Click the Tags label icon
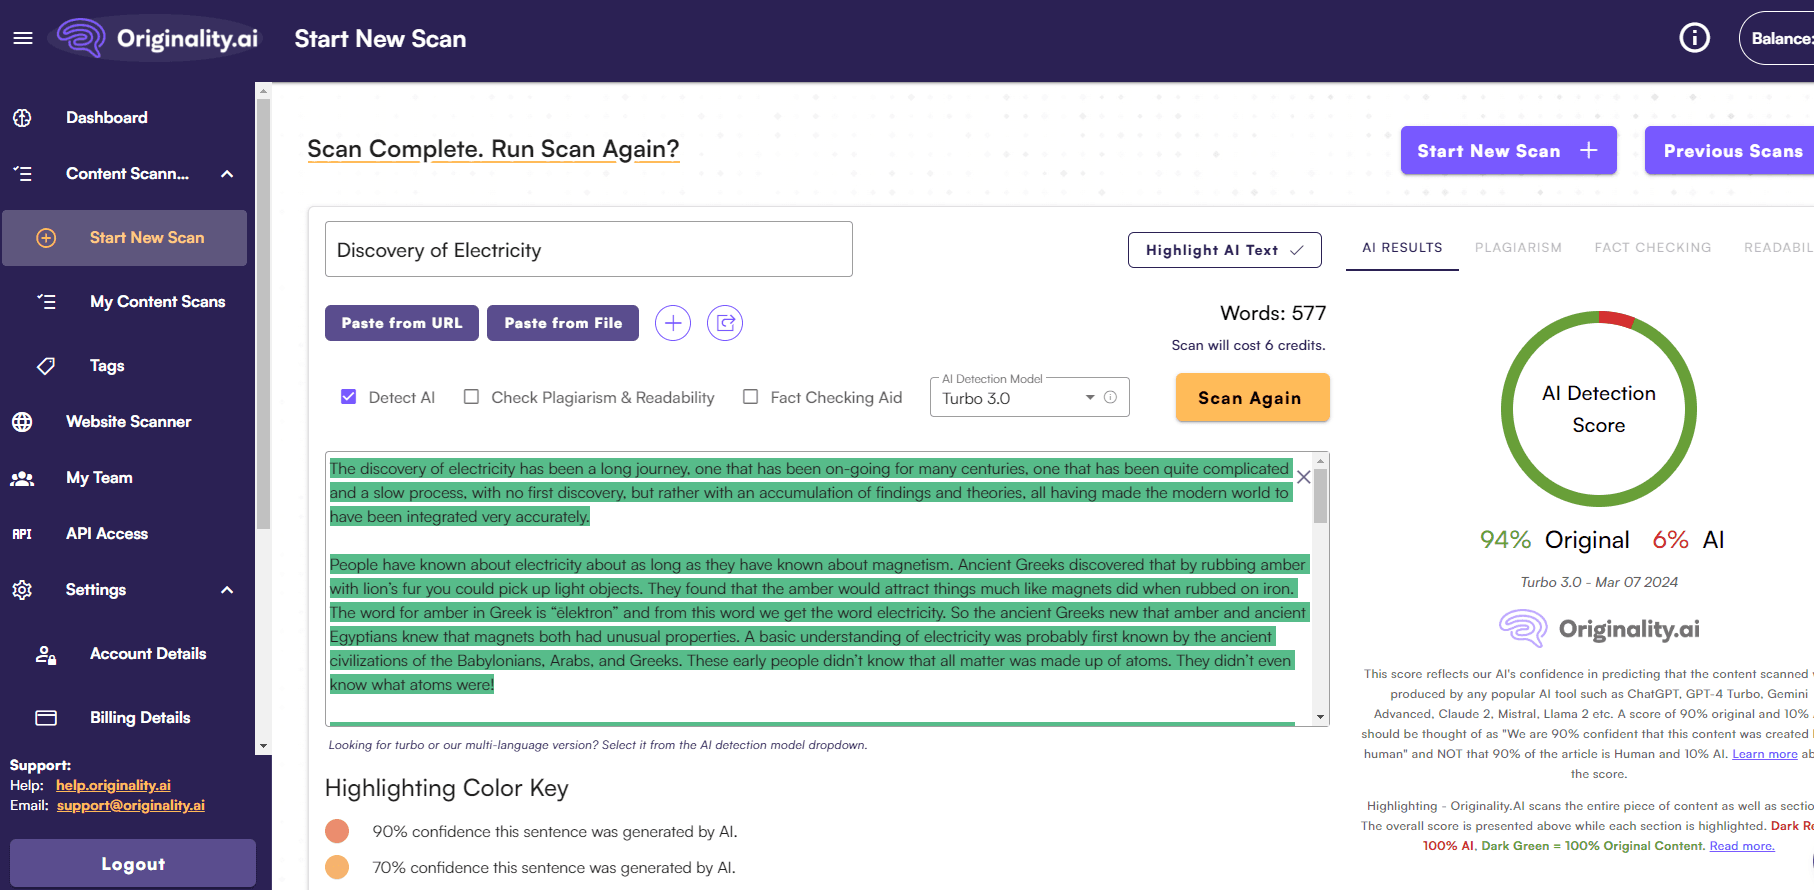This screenshot has height=890, width=1814. [x=46, y=366]
